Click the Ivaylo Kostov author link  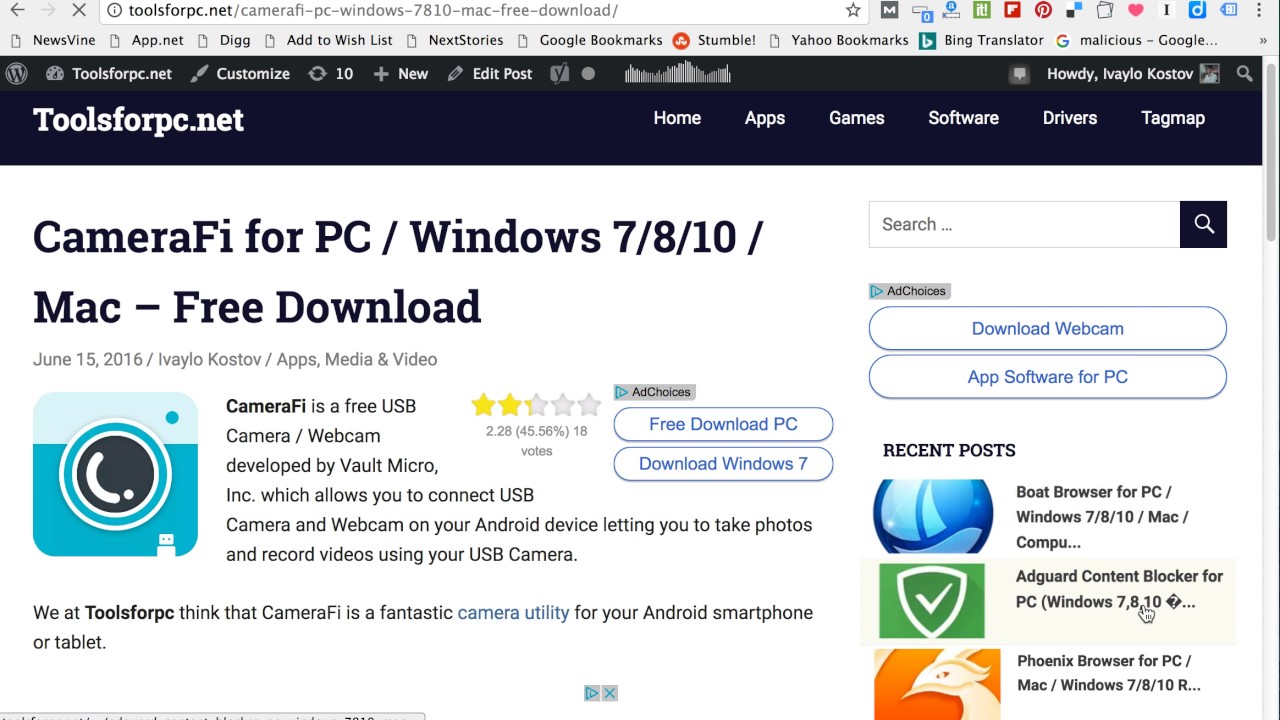click(209, 359)
